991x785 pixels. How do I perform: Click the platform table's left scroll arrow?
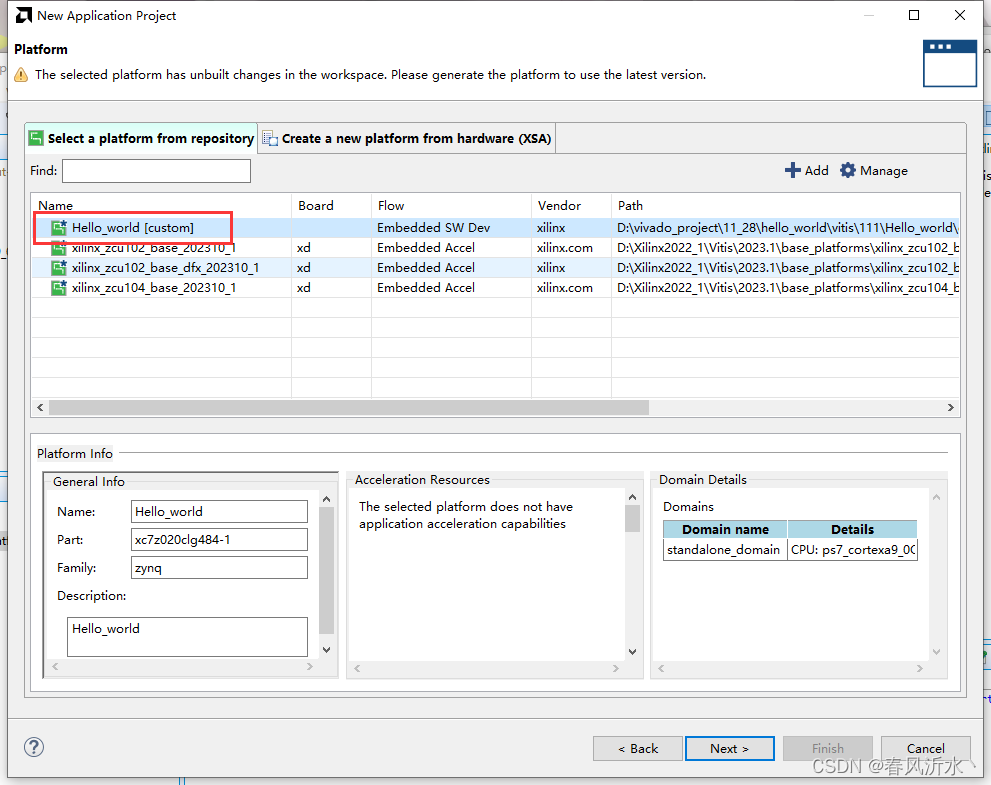[40, 408]
